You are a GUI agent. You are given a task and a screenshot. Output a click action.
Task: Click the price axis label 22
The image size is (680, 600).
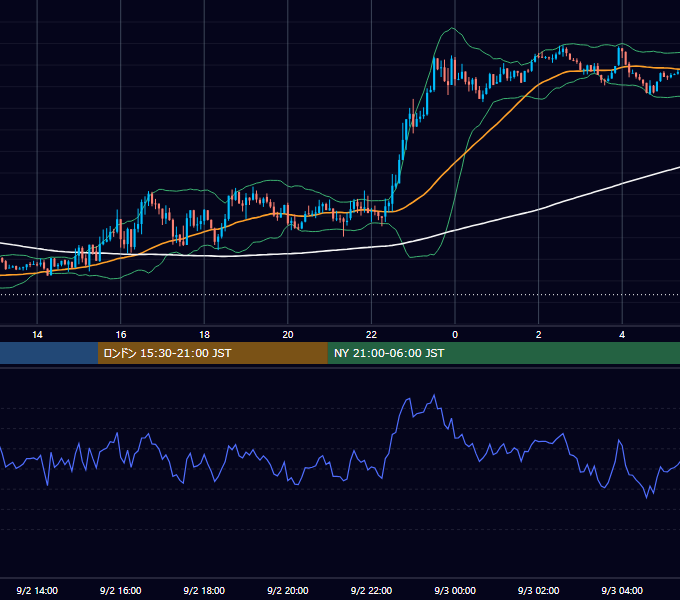click(x=371, y=335)
